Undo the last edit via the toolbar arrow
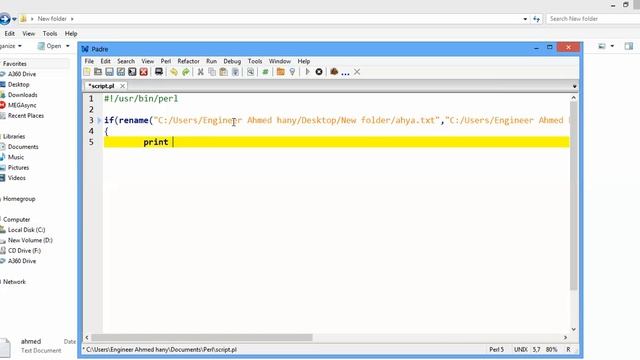640x360 pixels. [174, 72]
